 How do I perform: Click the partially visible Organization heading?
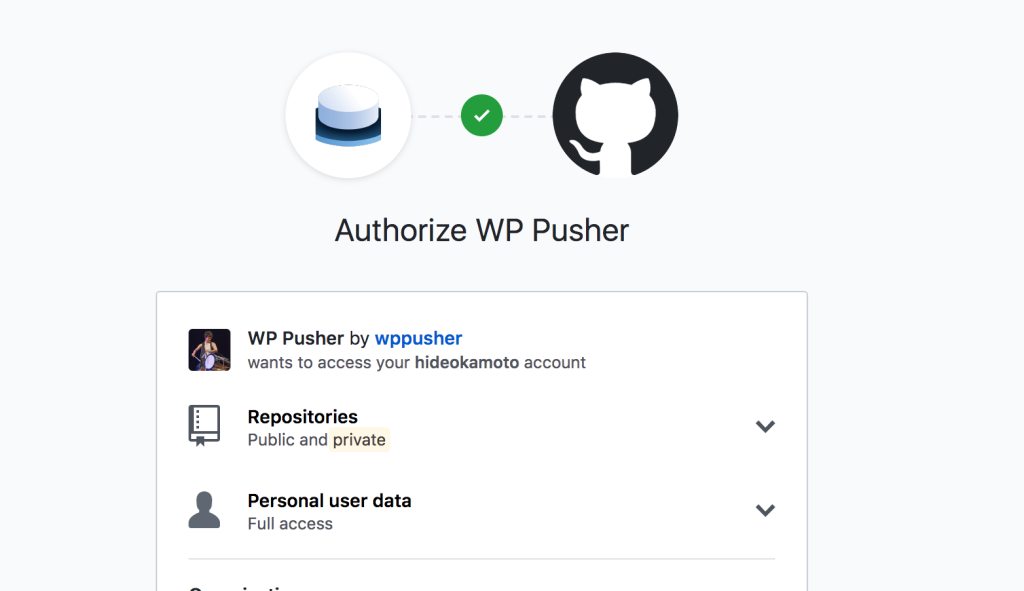[x=245, y=588]
